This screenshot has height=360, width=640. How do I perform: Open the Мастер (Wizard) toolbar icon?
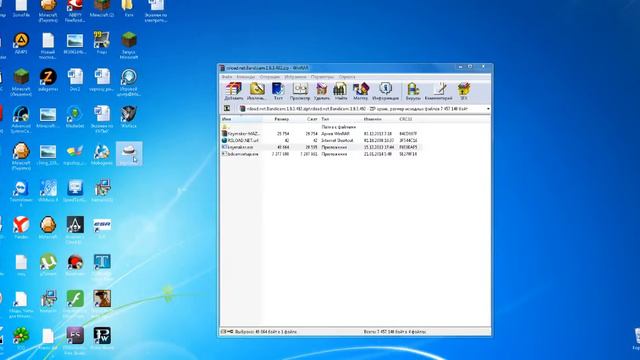click(360, 91)
